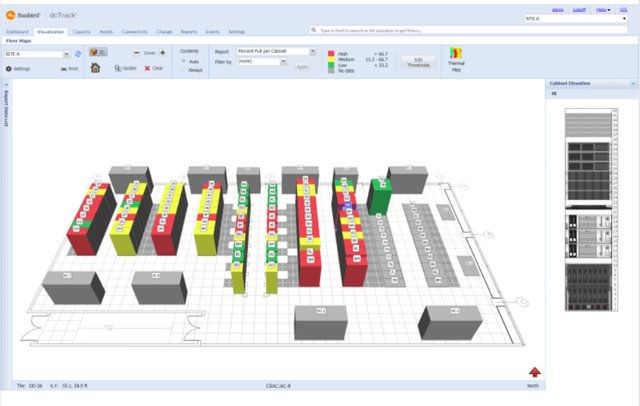This screenshot has width=640, height=406.
Task: Click the Isolate tool
Action: [125, 68]
